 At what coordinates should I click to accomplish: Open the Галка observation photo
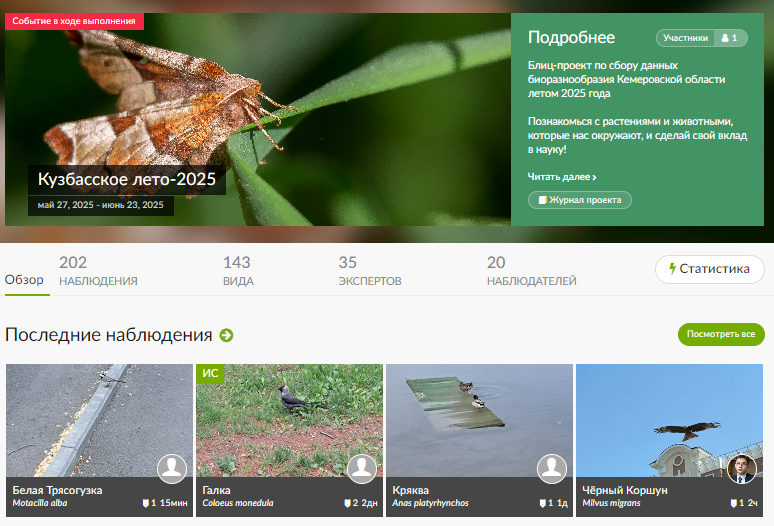(289, 420)
